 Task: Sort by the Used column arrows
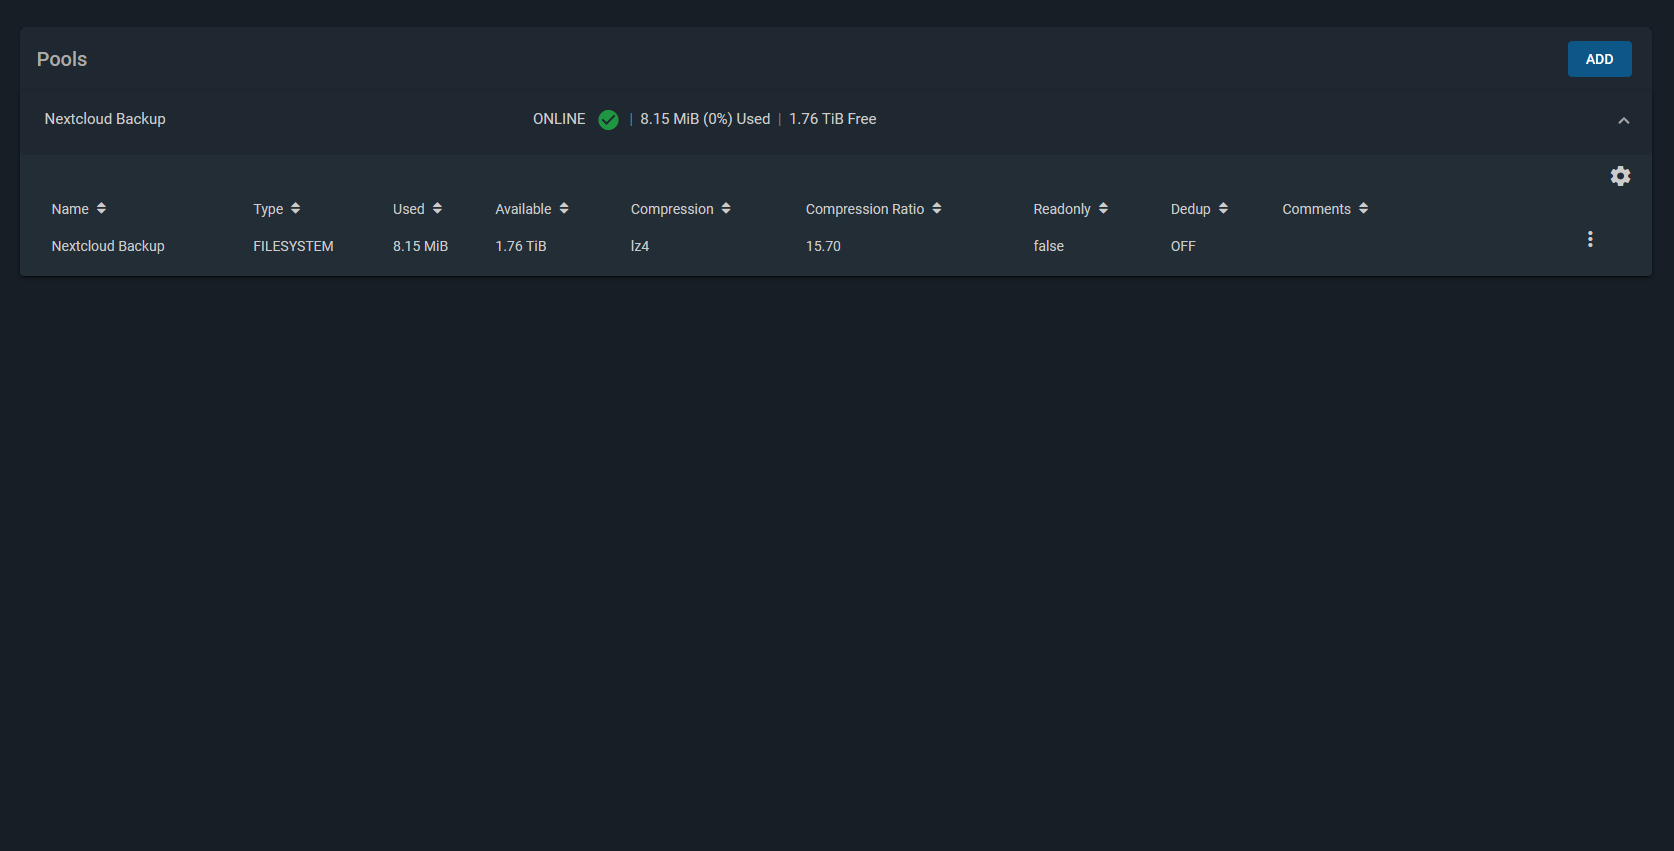[x=437, y=209]
